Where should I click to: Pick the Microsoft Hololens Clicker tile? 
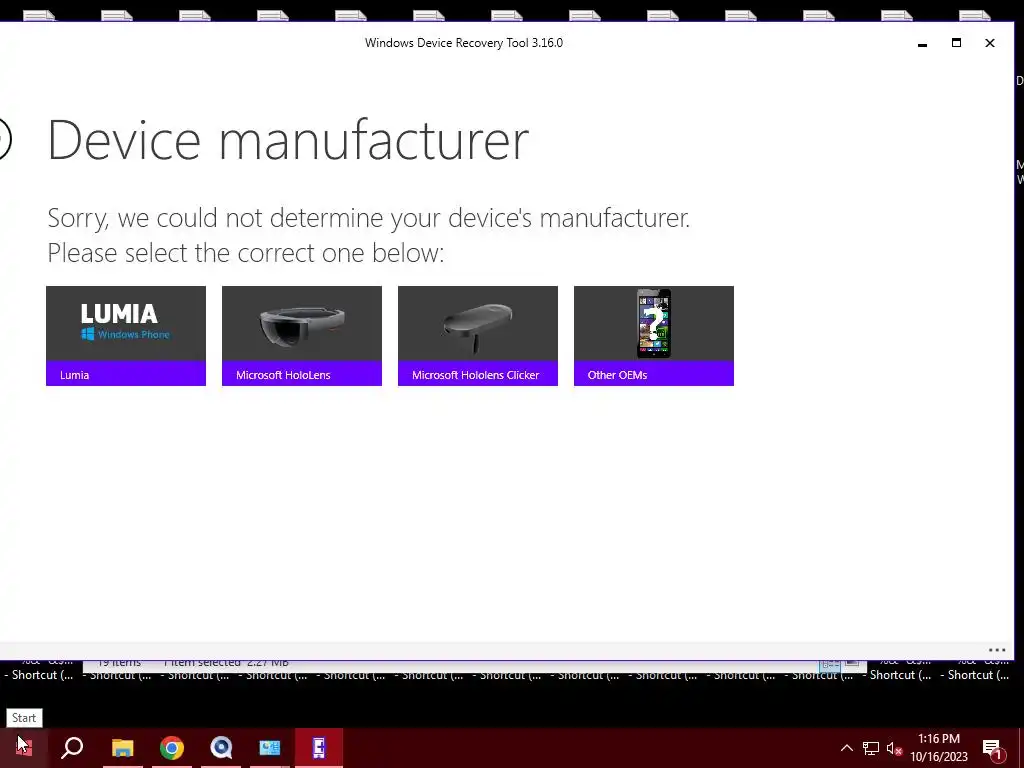pos(478,336)
